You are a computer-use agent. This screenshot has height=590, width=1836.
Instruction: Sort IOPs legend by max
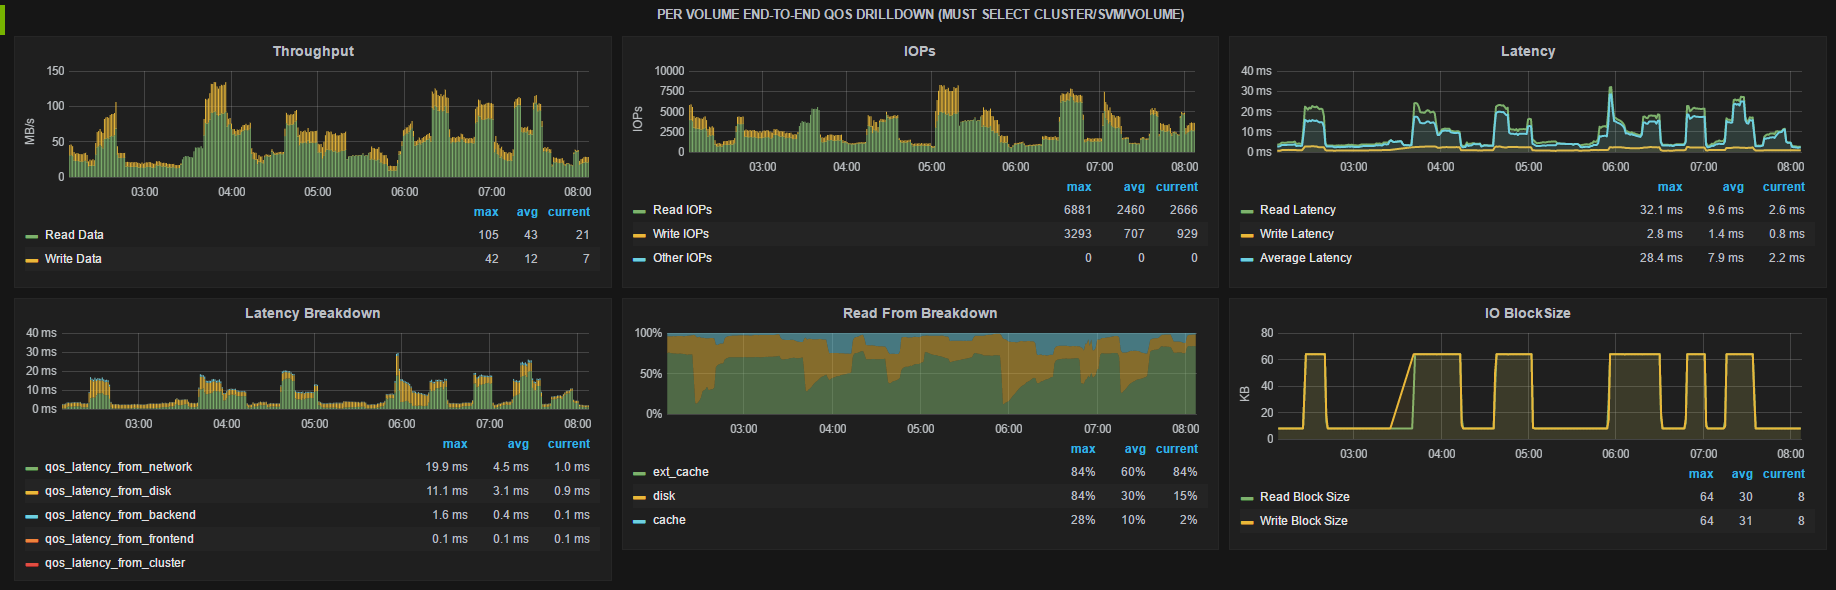[1079, 187]
